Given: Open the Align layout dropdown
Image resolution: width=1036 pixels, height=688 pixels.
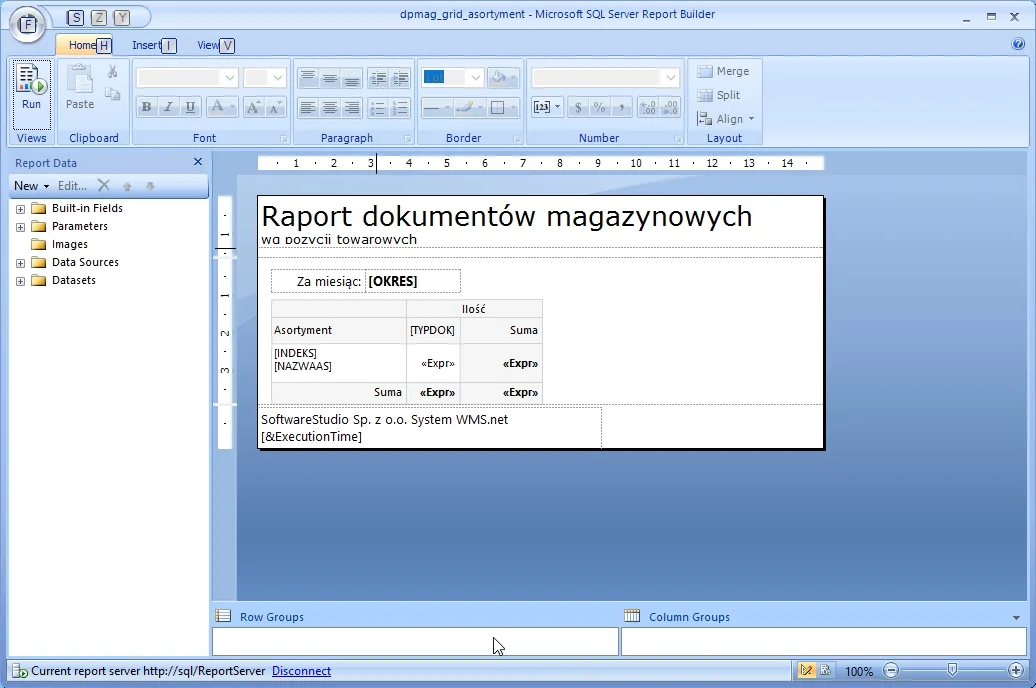Looking at the screenshot, I should coord(725,119).
